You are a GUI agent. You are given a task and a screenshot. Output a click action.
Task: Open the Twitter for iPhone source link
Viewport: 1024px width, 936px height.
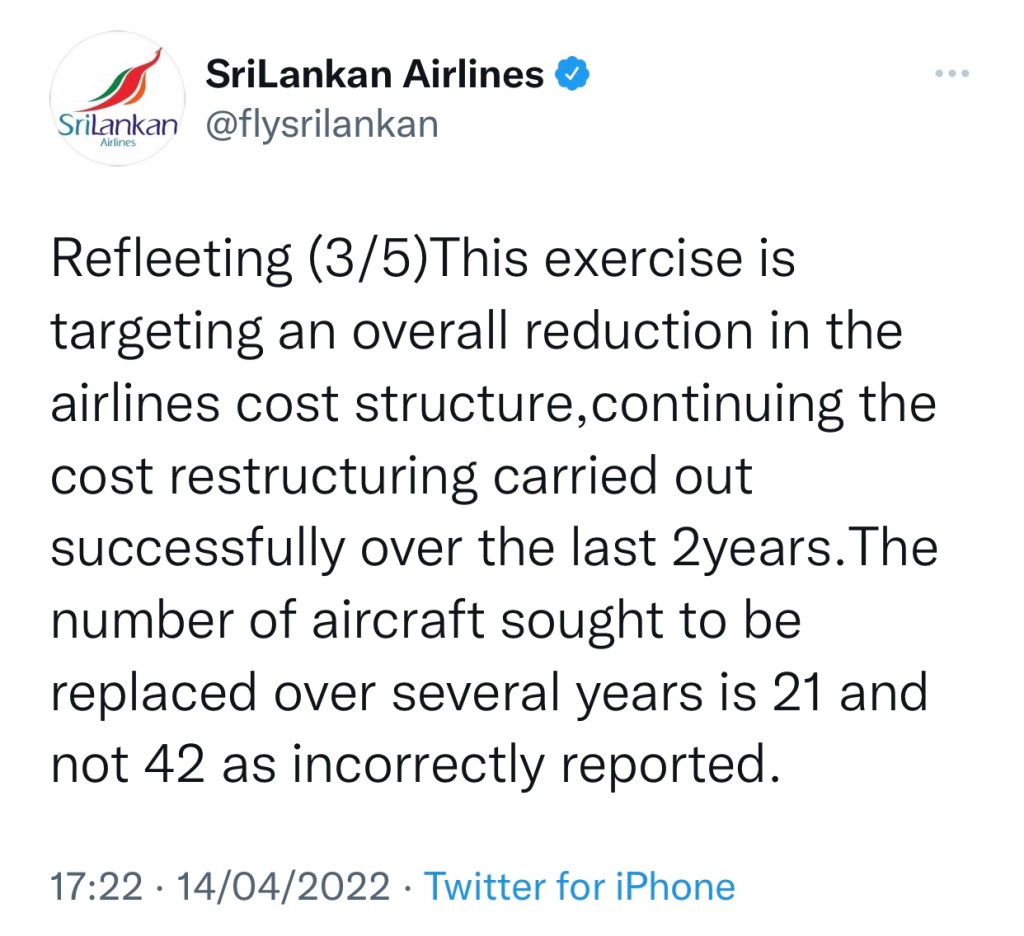580,886
